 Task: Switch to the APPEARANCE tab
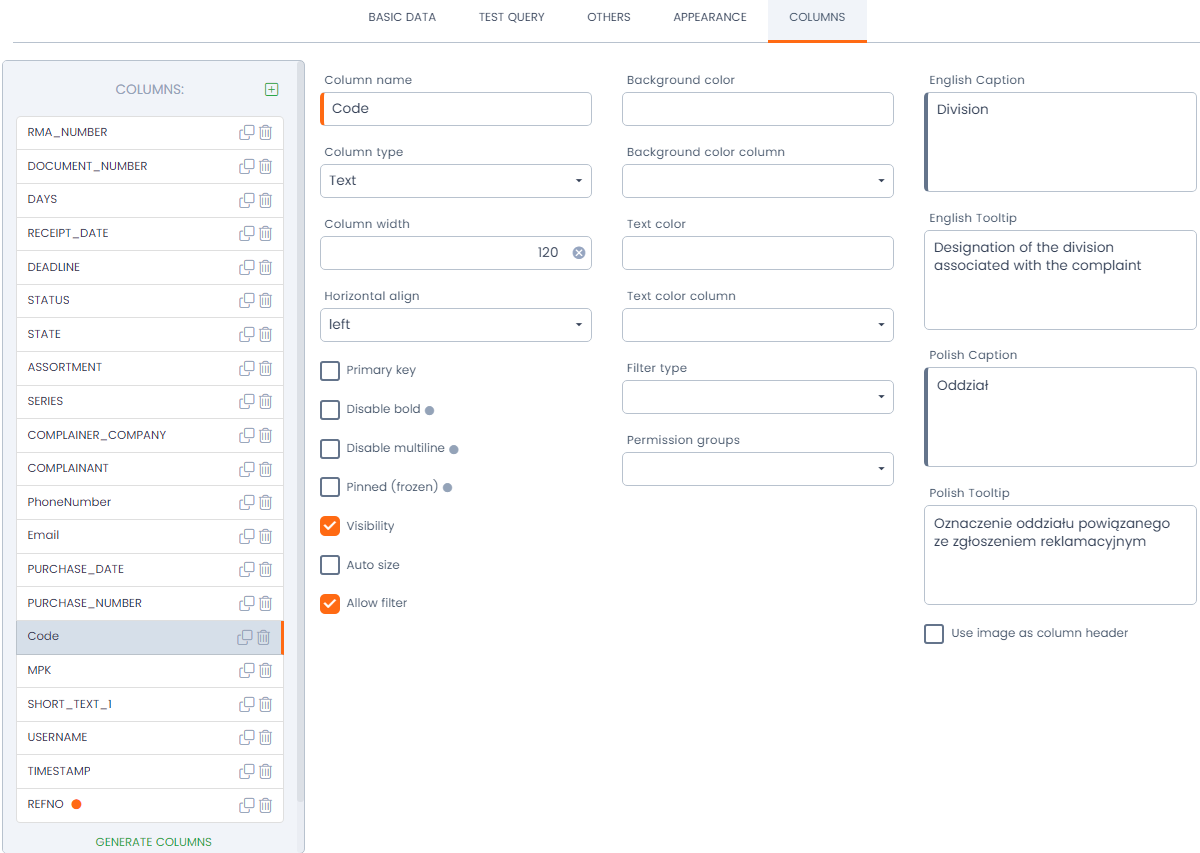click(x=710, y=17)
